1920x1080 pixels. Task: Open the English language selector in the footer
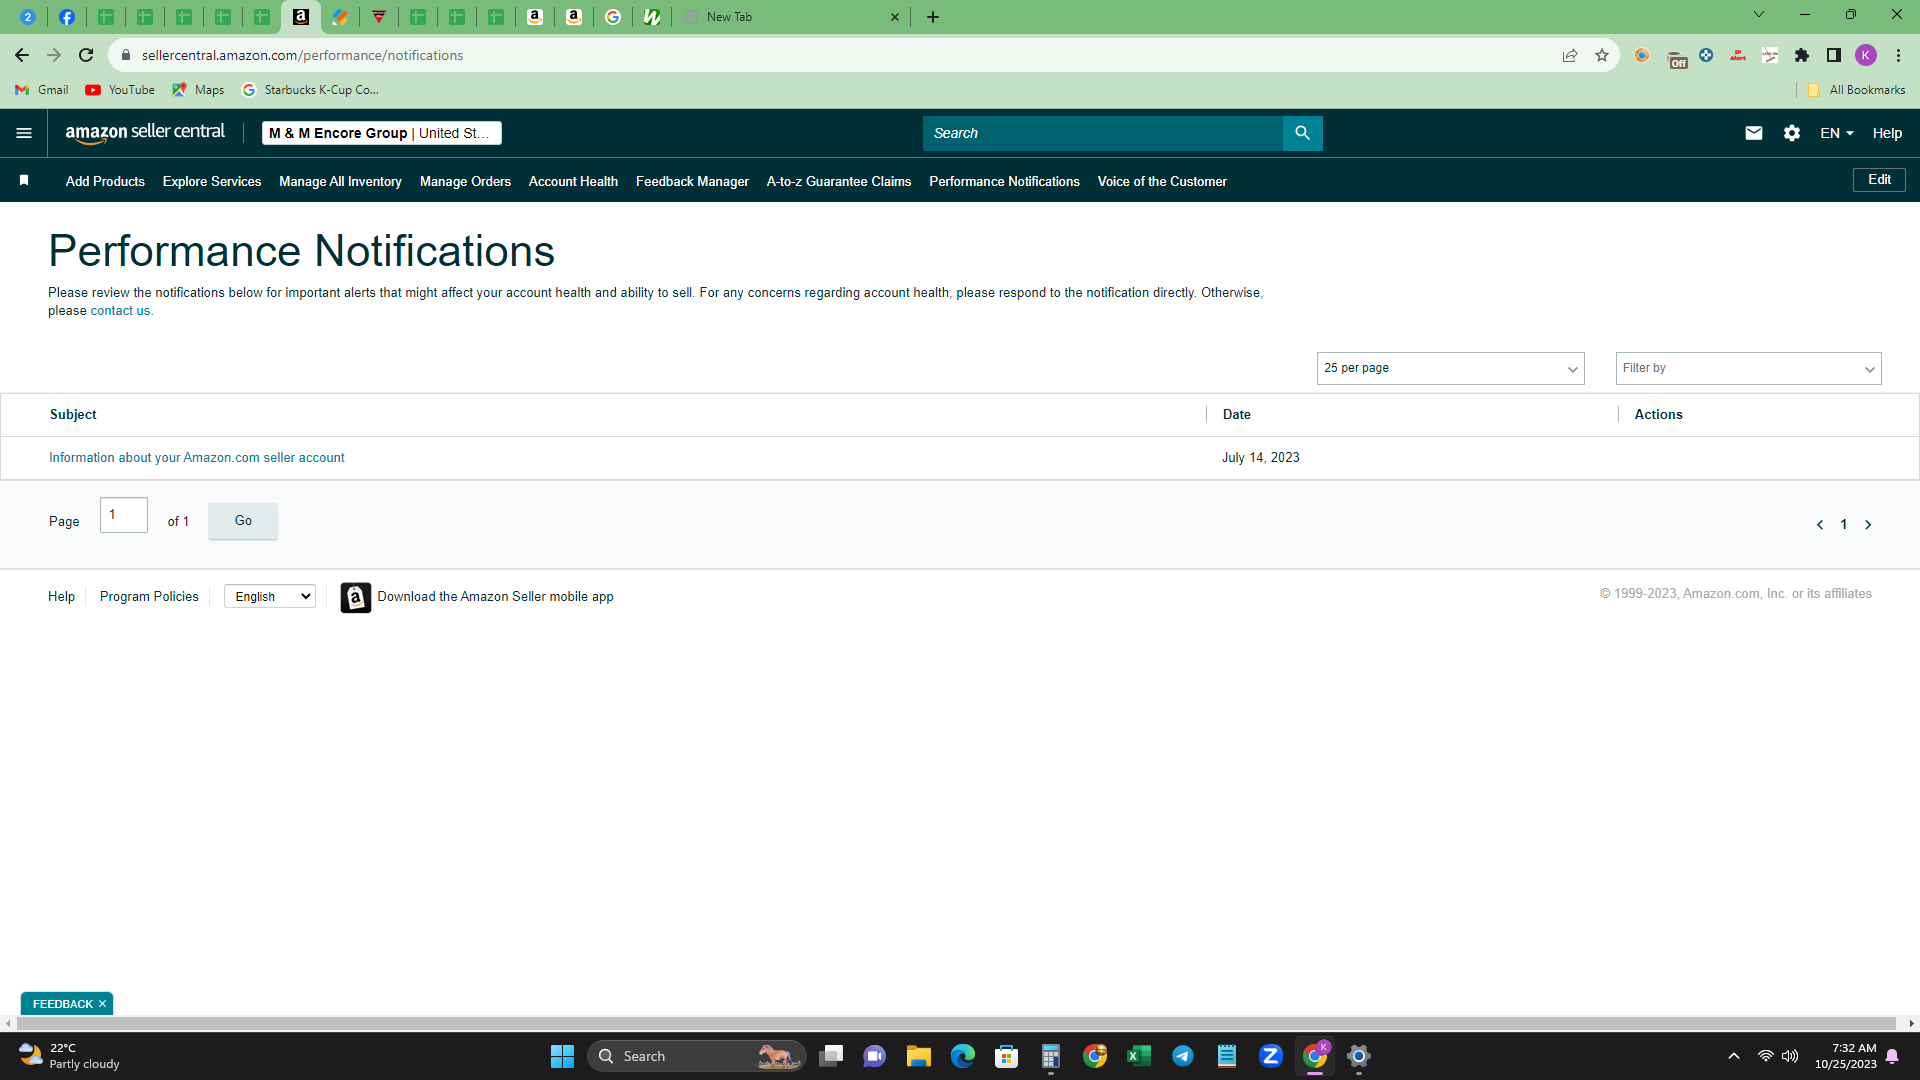270,596
